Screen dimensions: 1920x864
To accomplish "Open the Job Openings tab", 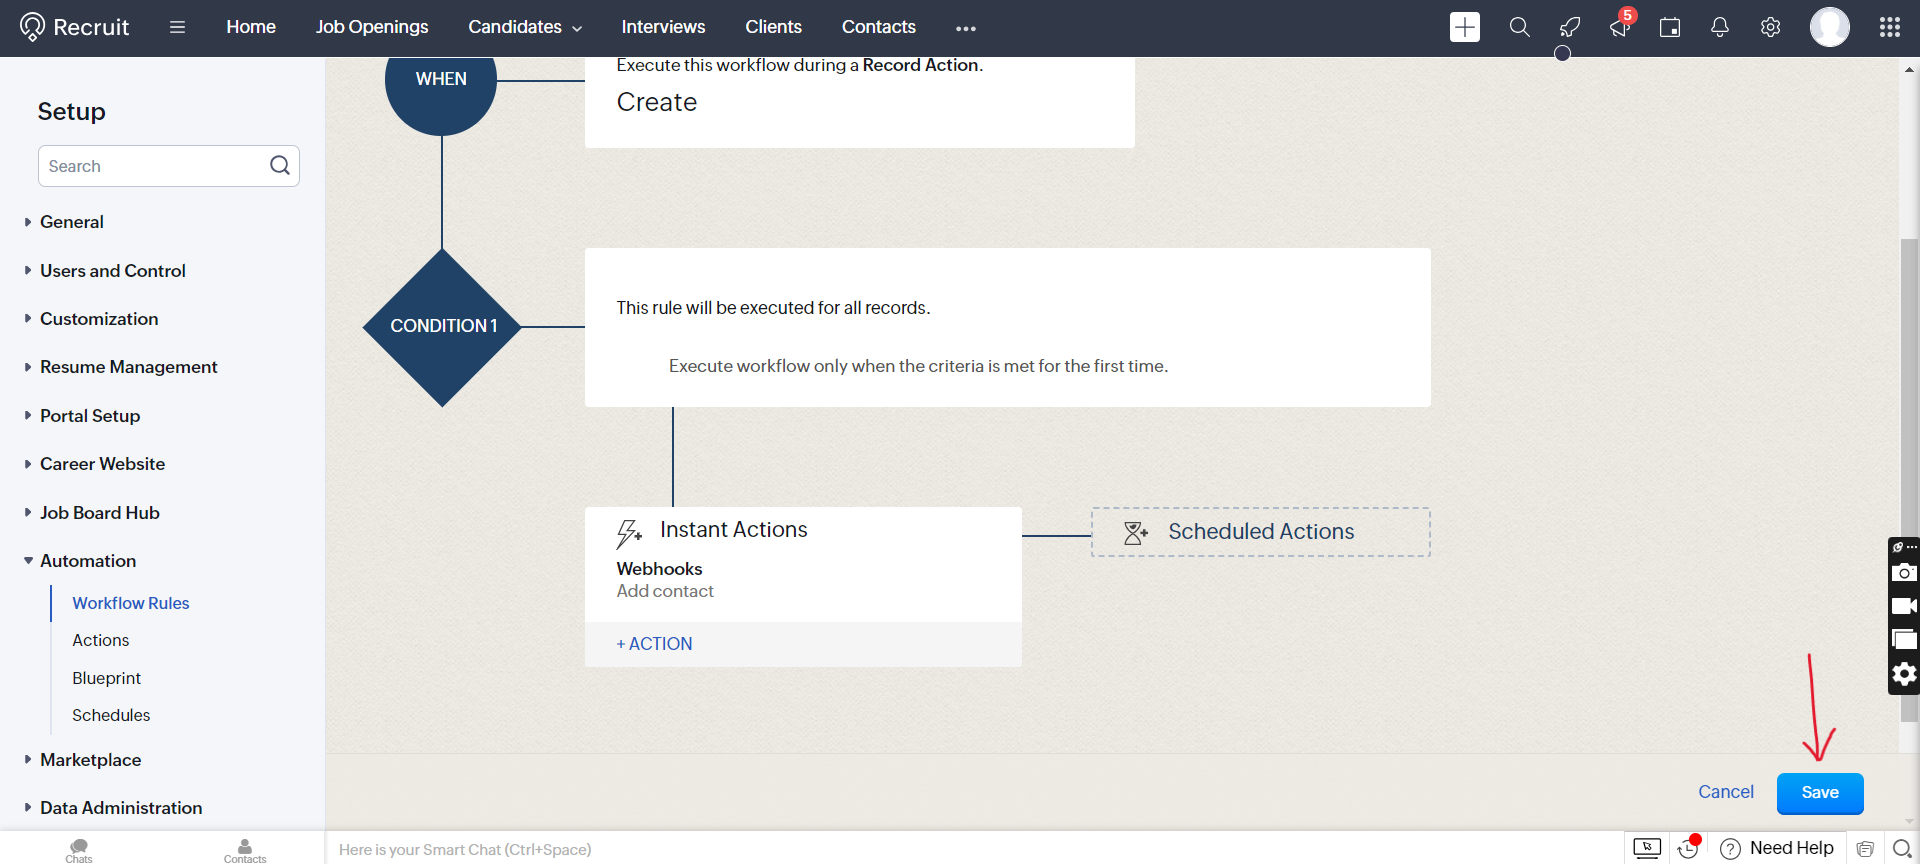I will pos(372,27).
